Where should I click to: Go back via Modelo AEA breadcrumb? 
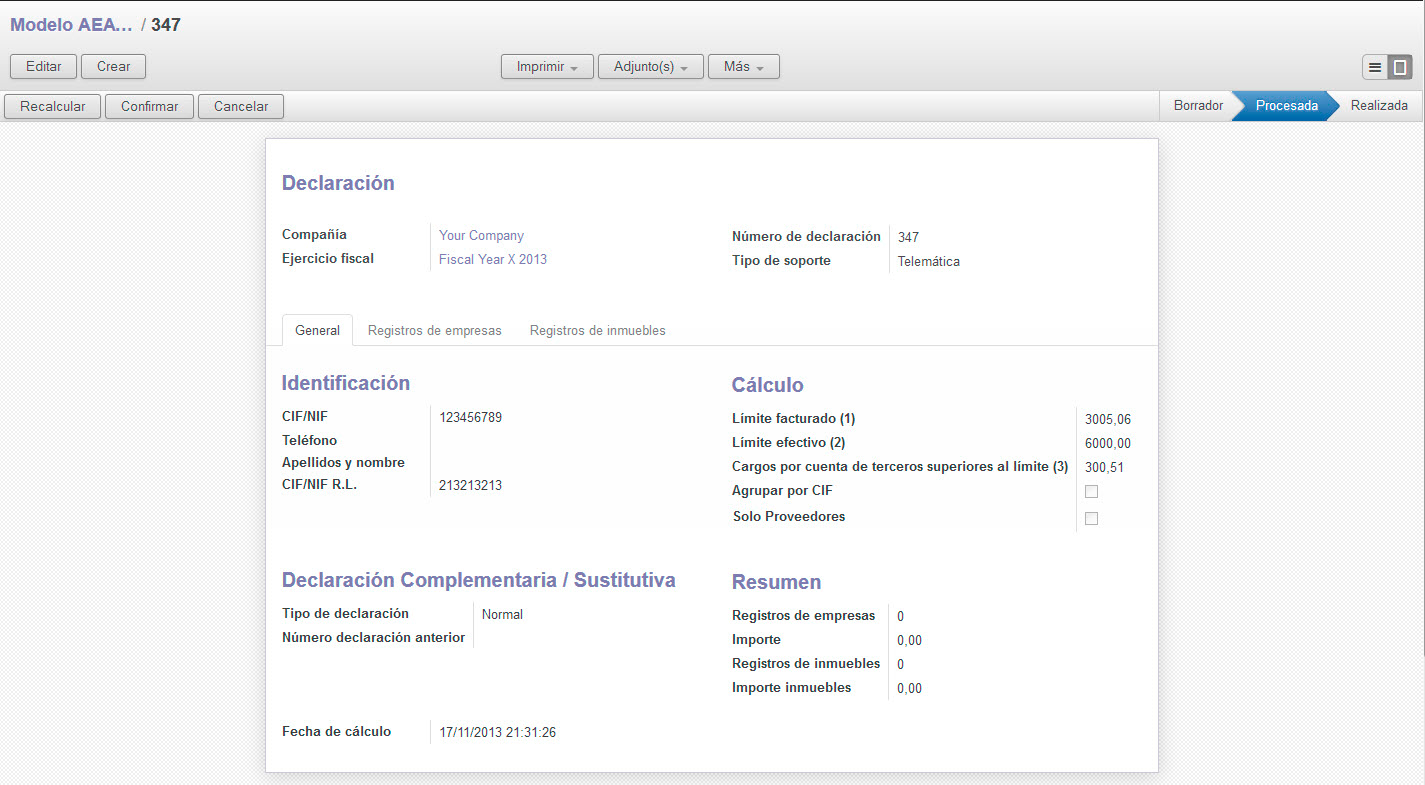coord(71,25)
